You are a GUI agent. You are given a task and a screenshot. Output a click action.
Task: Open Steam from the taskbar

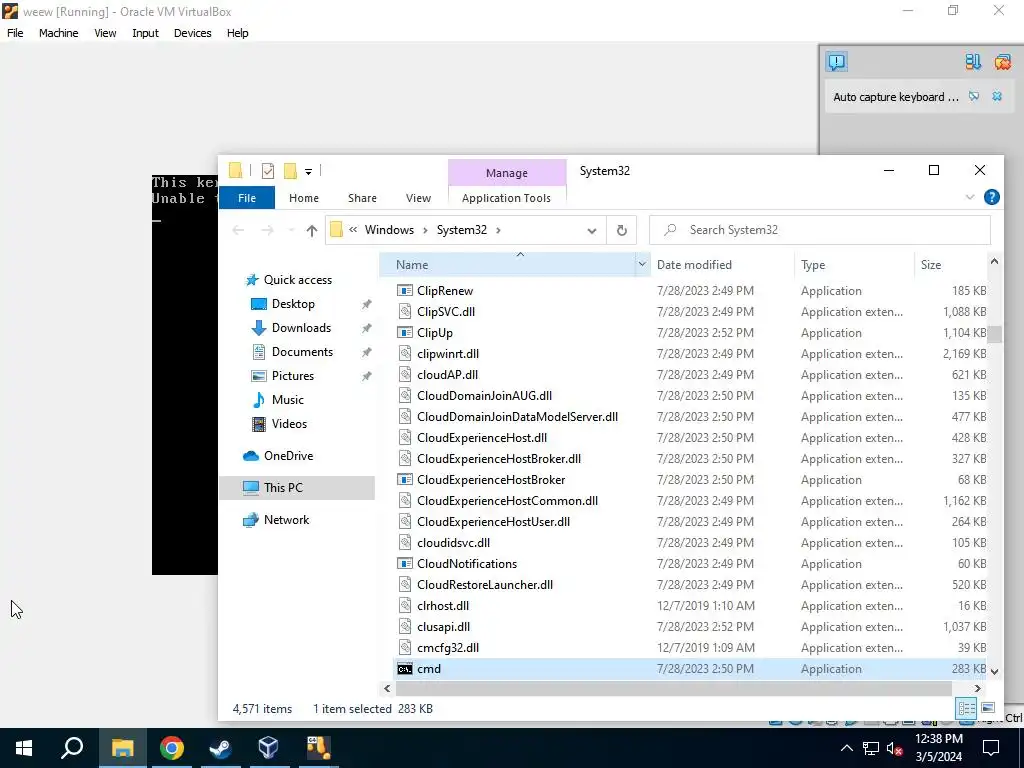(220, 748)
